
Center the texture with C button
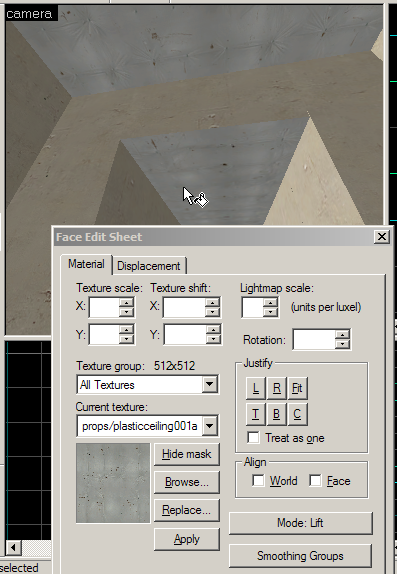pos(297,414)
